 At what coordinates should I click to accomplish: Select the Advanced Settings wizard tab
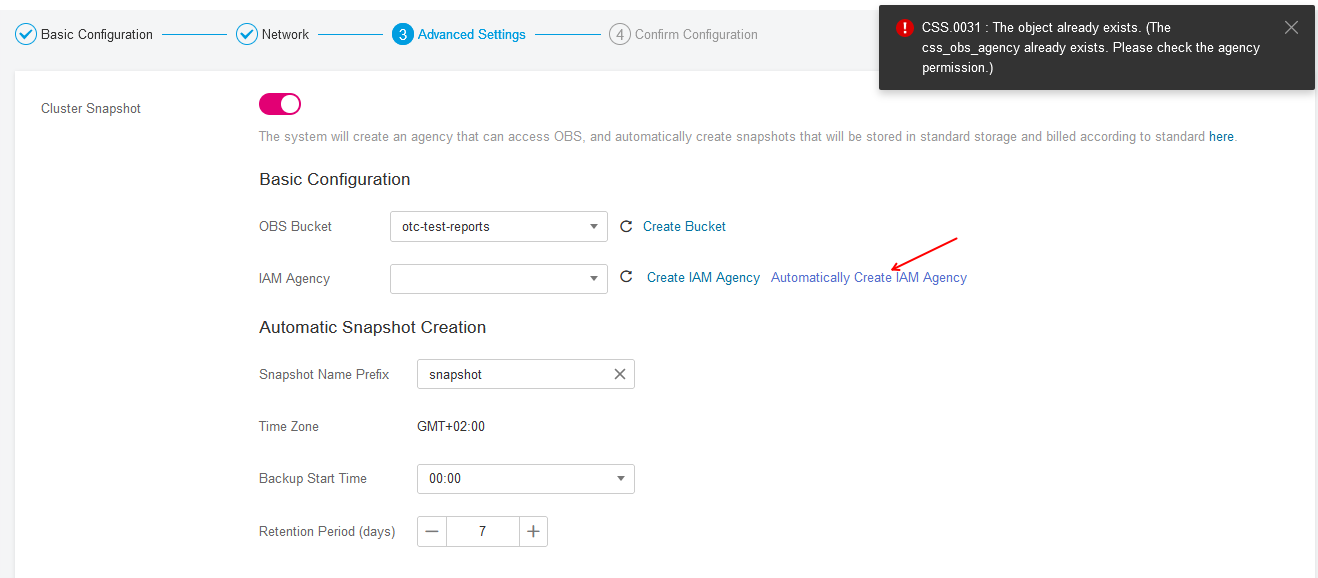pos(467,33)
